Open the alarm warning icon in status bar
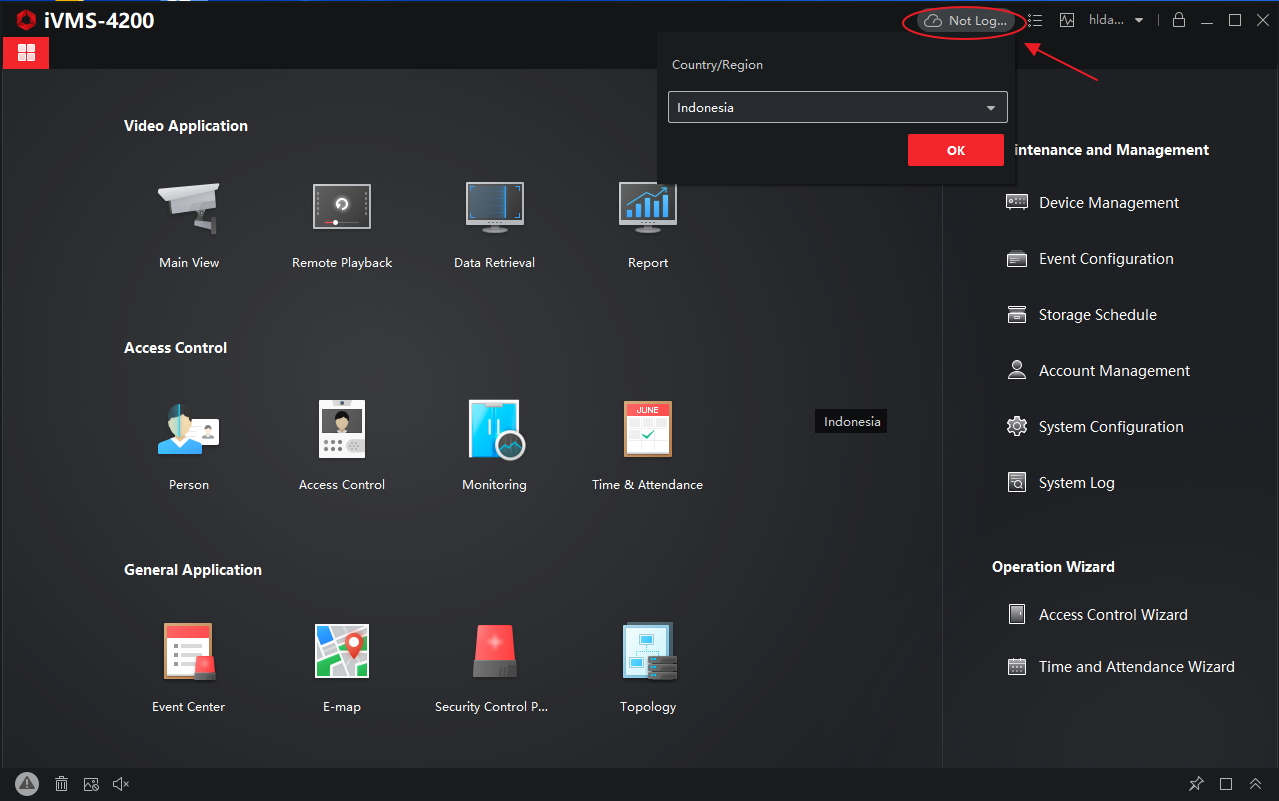Image resolution: width=1279 pixels, height=801 pixels. 27,784
